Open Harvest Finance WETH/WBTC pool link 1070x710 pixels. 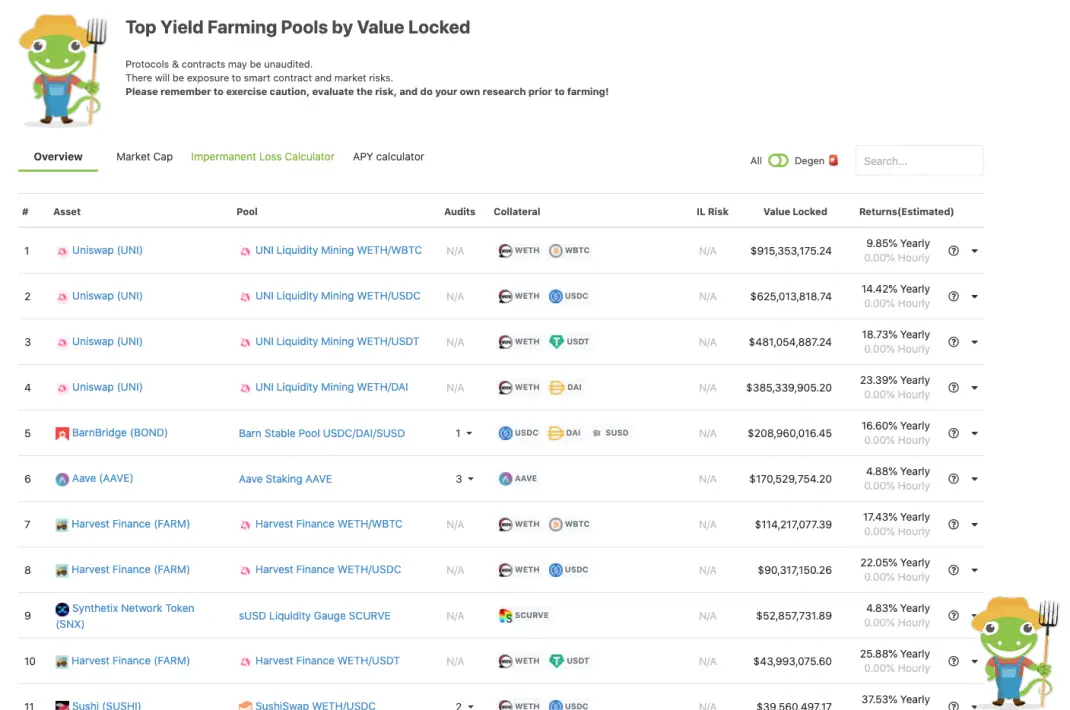(x=329, y=524)
